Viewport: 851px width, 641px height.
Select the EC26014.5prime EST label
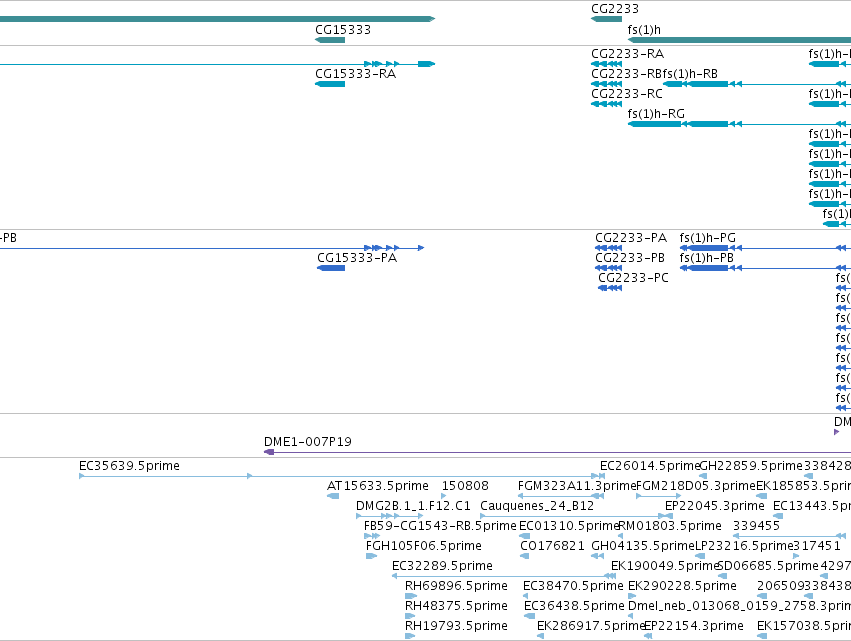(650, 466)
